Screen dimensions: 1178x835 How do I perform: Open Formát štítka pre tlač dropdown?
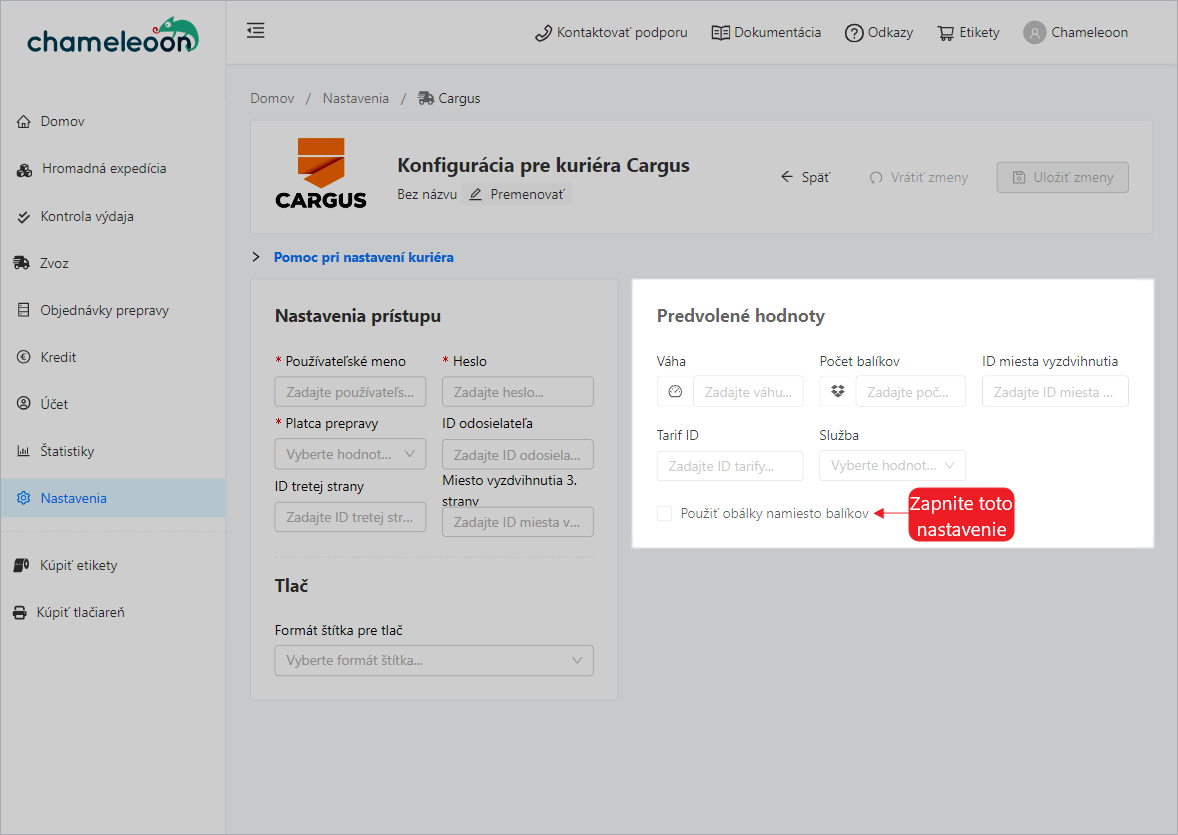point(433,661)
